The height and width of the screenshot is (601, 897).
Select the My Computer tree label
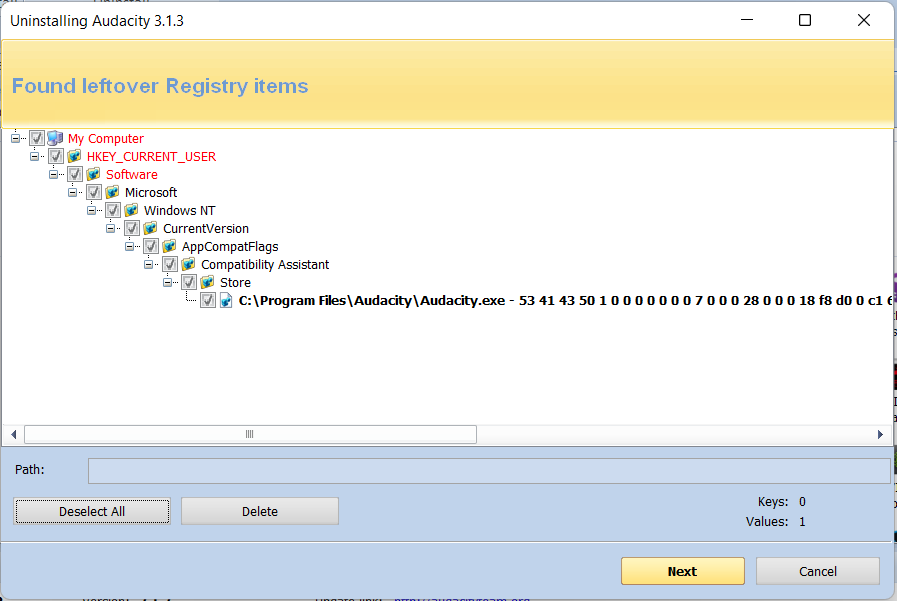click(106, 138)
